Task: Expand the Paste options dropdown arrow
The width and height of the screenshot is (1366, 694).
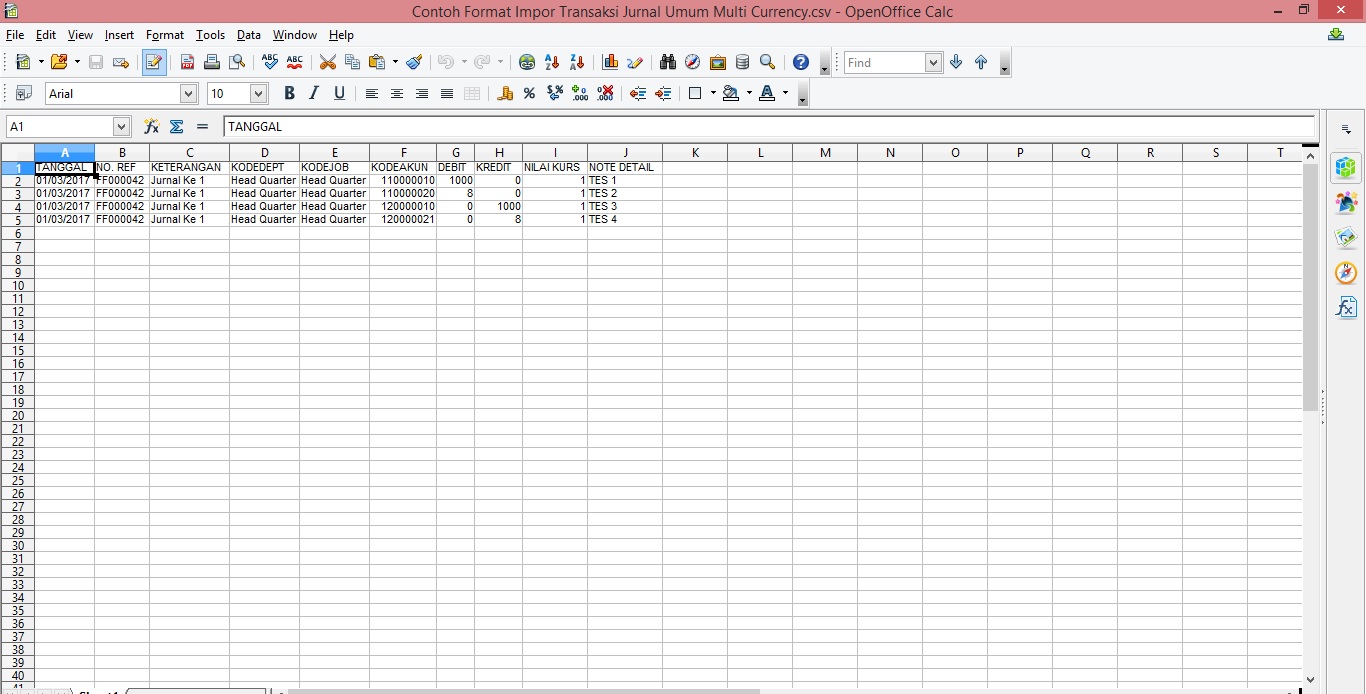Action: point(395,62)
